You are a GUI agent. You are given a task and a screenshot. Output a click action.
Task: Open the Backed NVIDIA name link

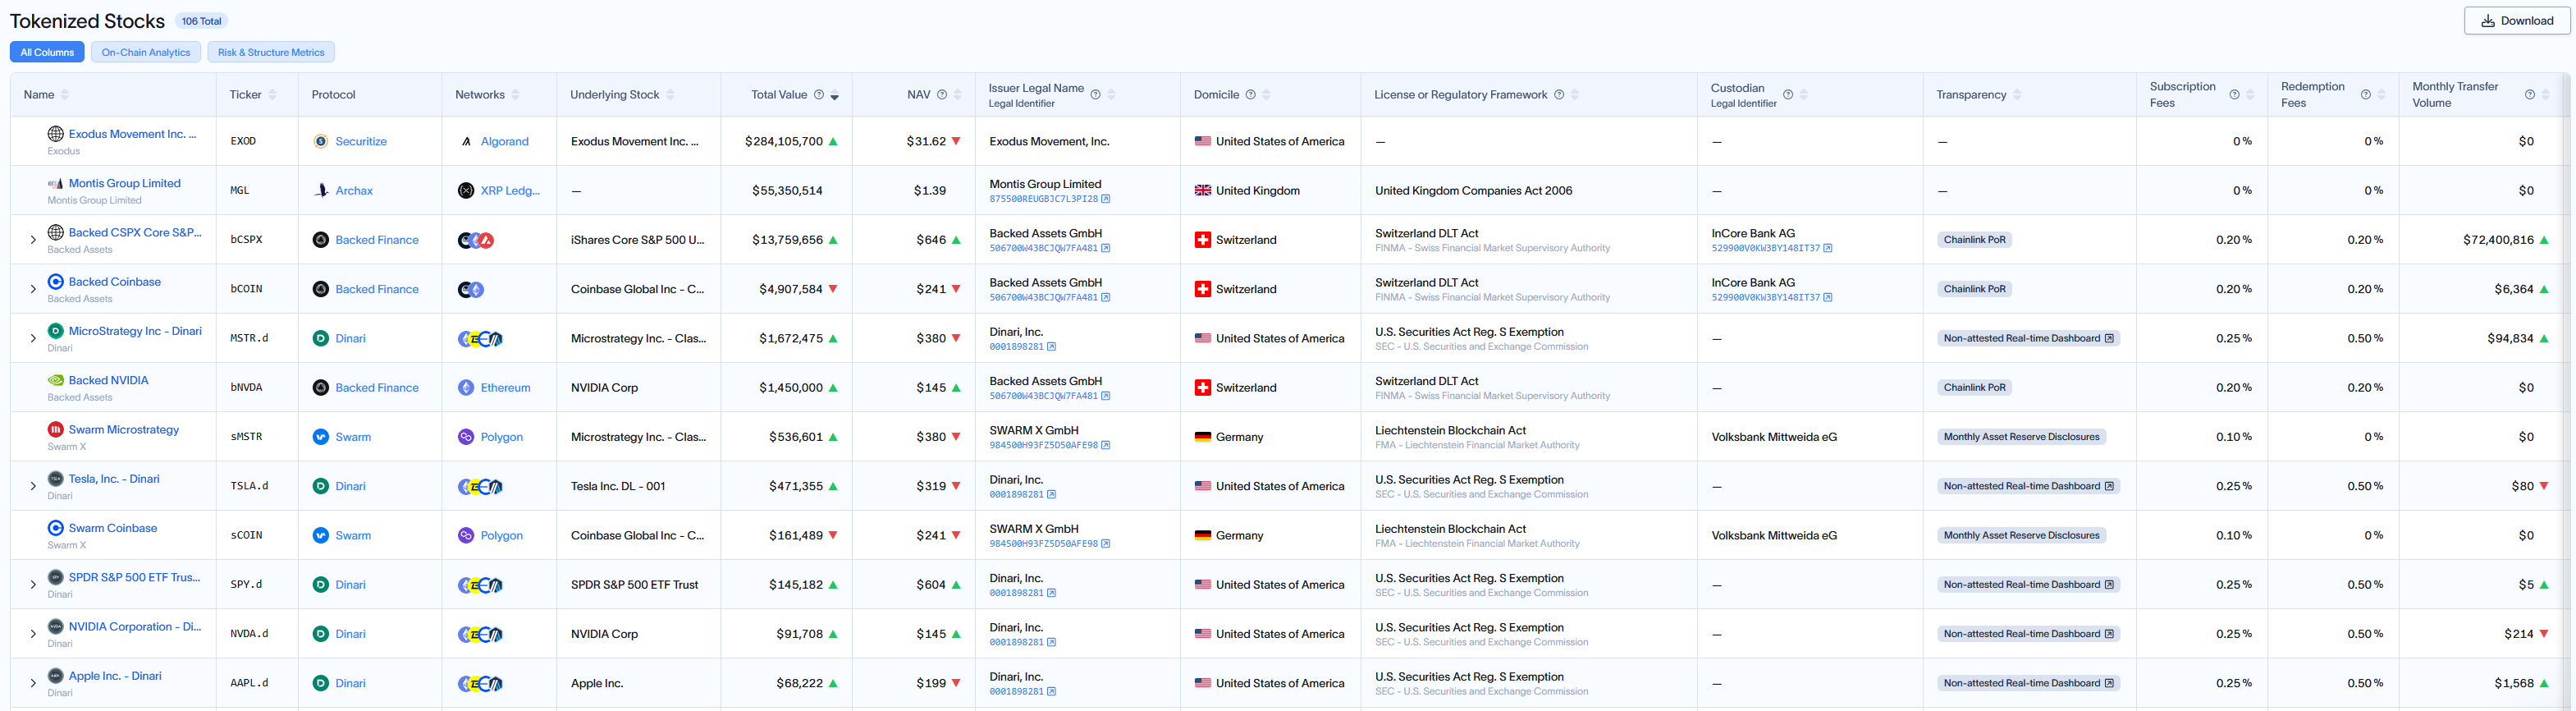108,380
